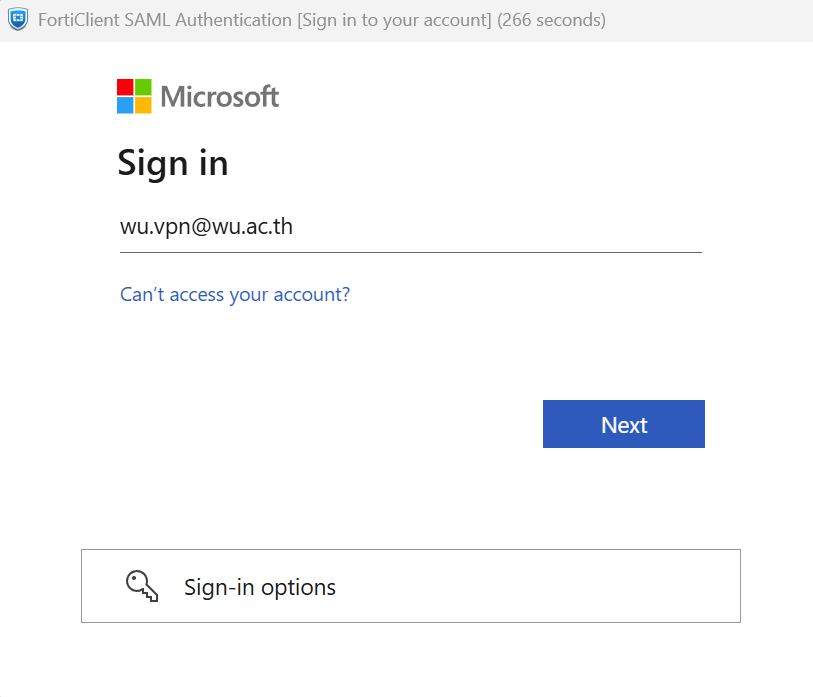
Task: Open the Sign-in options box
Action: pos(410,586)
